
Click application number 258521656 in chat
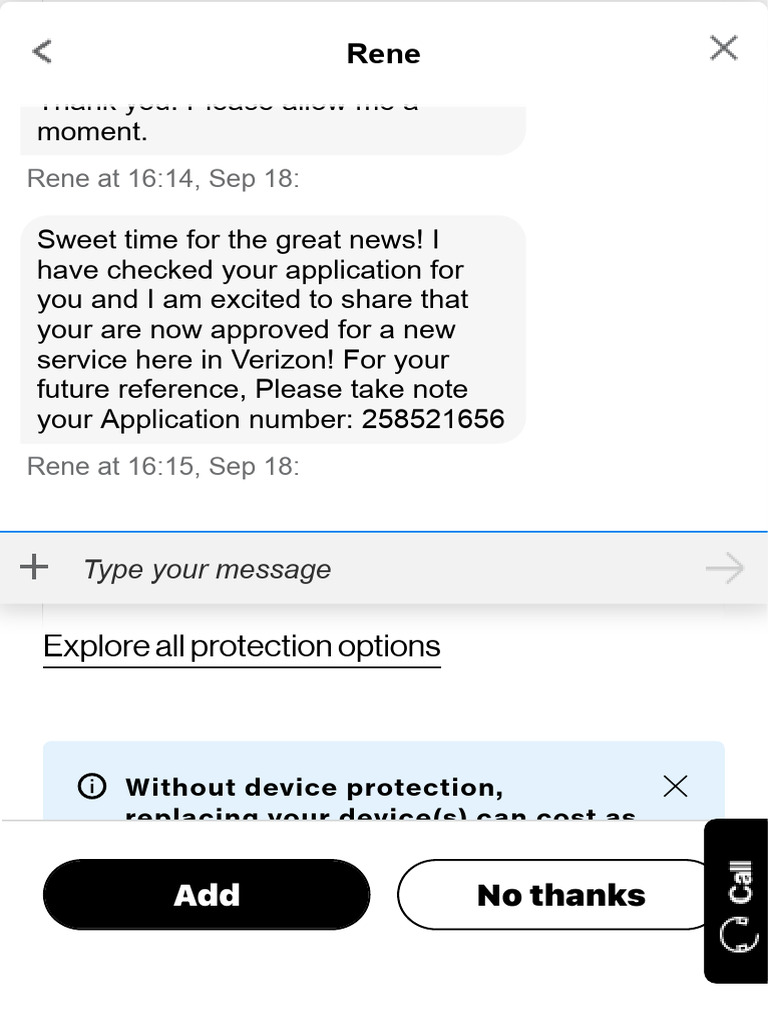433,419
